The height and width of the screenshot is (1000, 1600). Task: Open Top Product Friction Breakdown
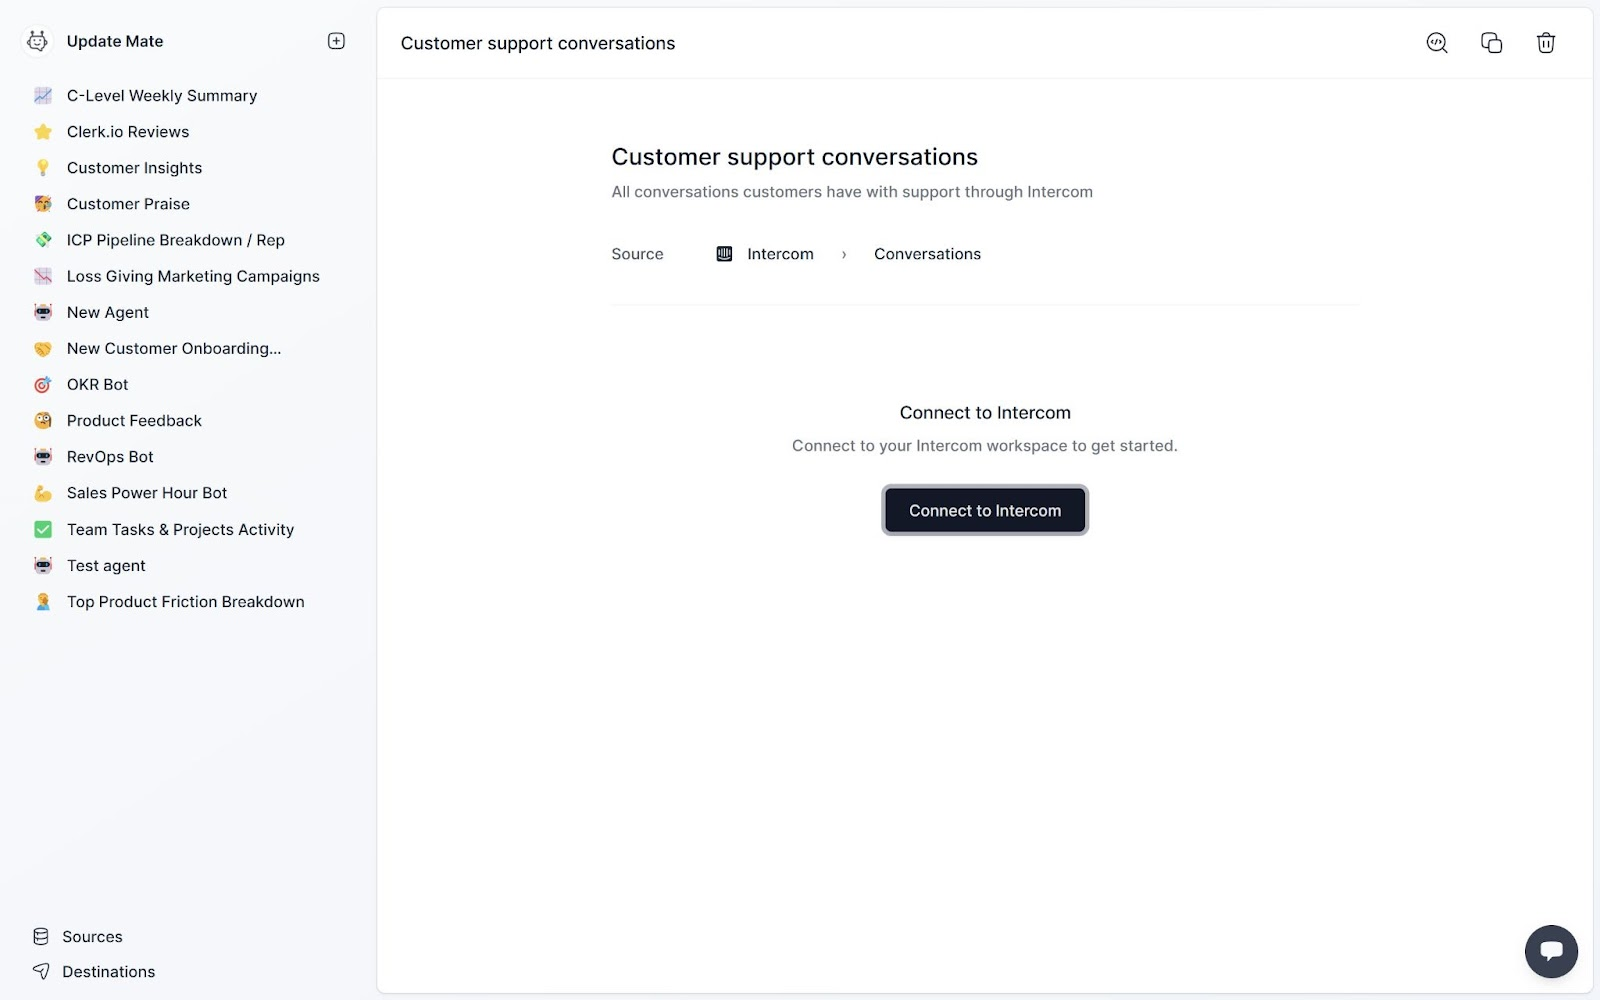point(186,602)
